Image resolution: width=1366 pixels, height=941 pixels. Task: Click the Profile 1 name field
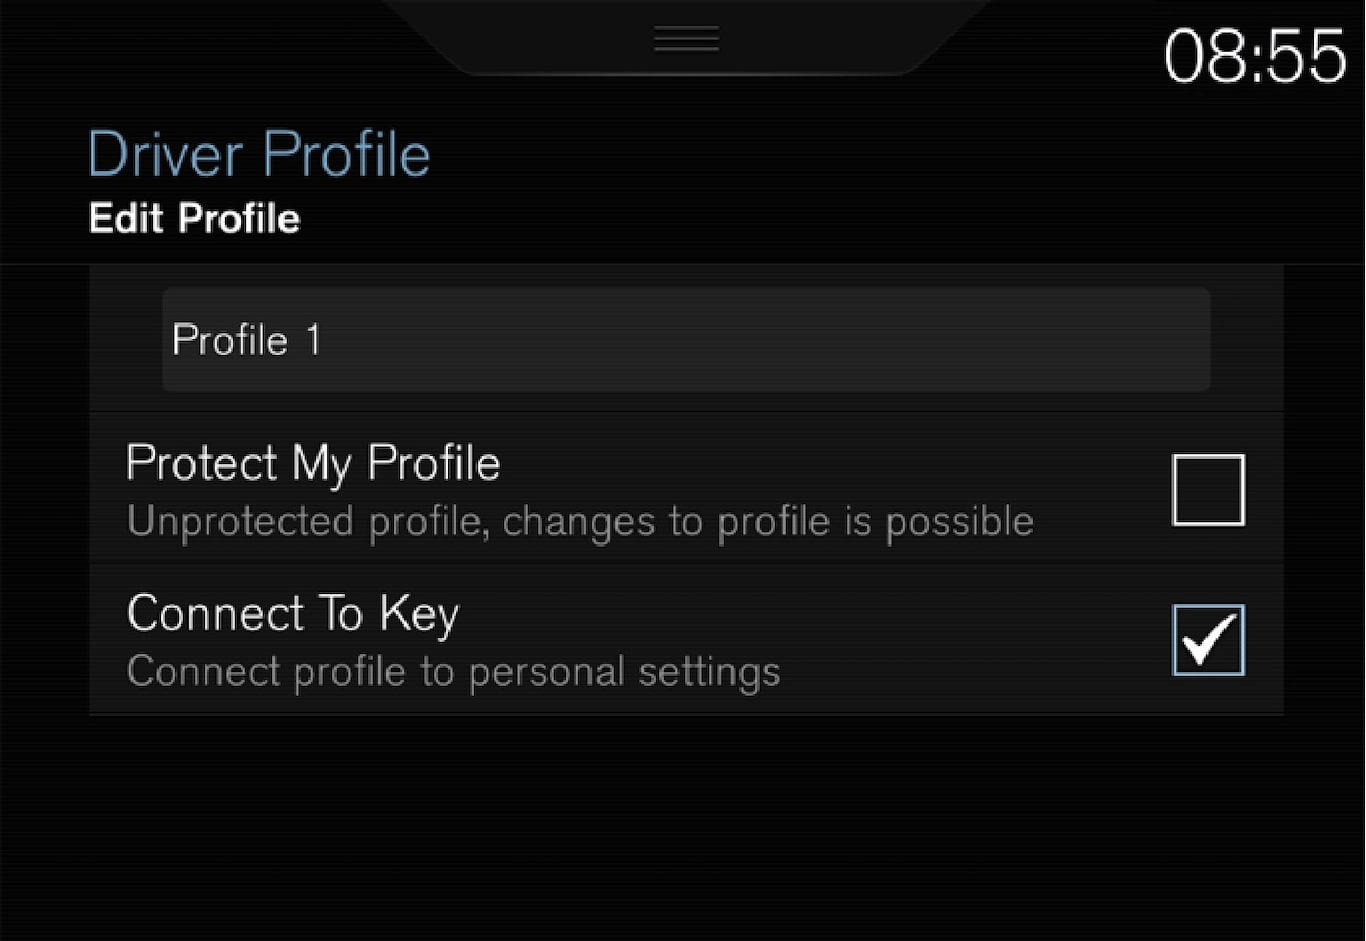[x=686, y=340]
